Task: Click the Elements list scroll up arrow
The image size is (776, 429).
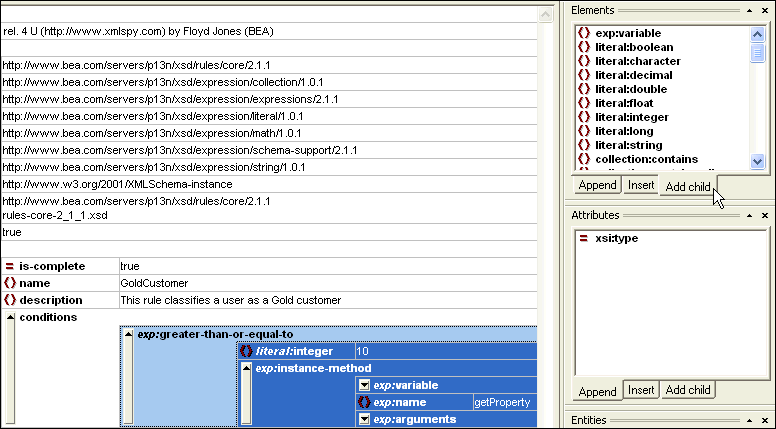Action: 758,34
